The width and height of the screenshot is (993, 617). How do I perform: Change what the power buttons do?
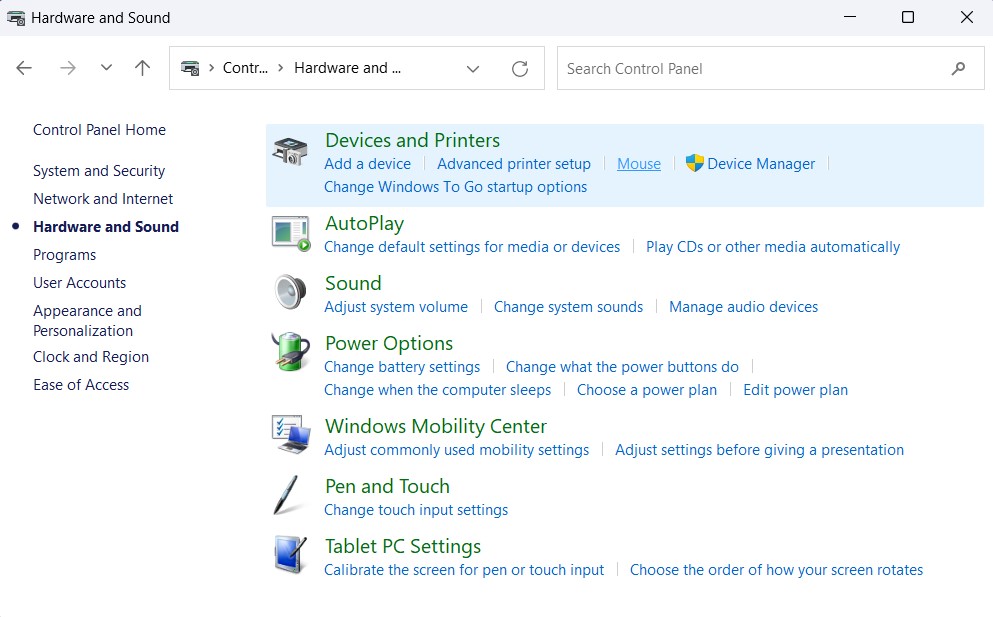pos(622,367)
